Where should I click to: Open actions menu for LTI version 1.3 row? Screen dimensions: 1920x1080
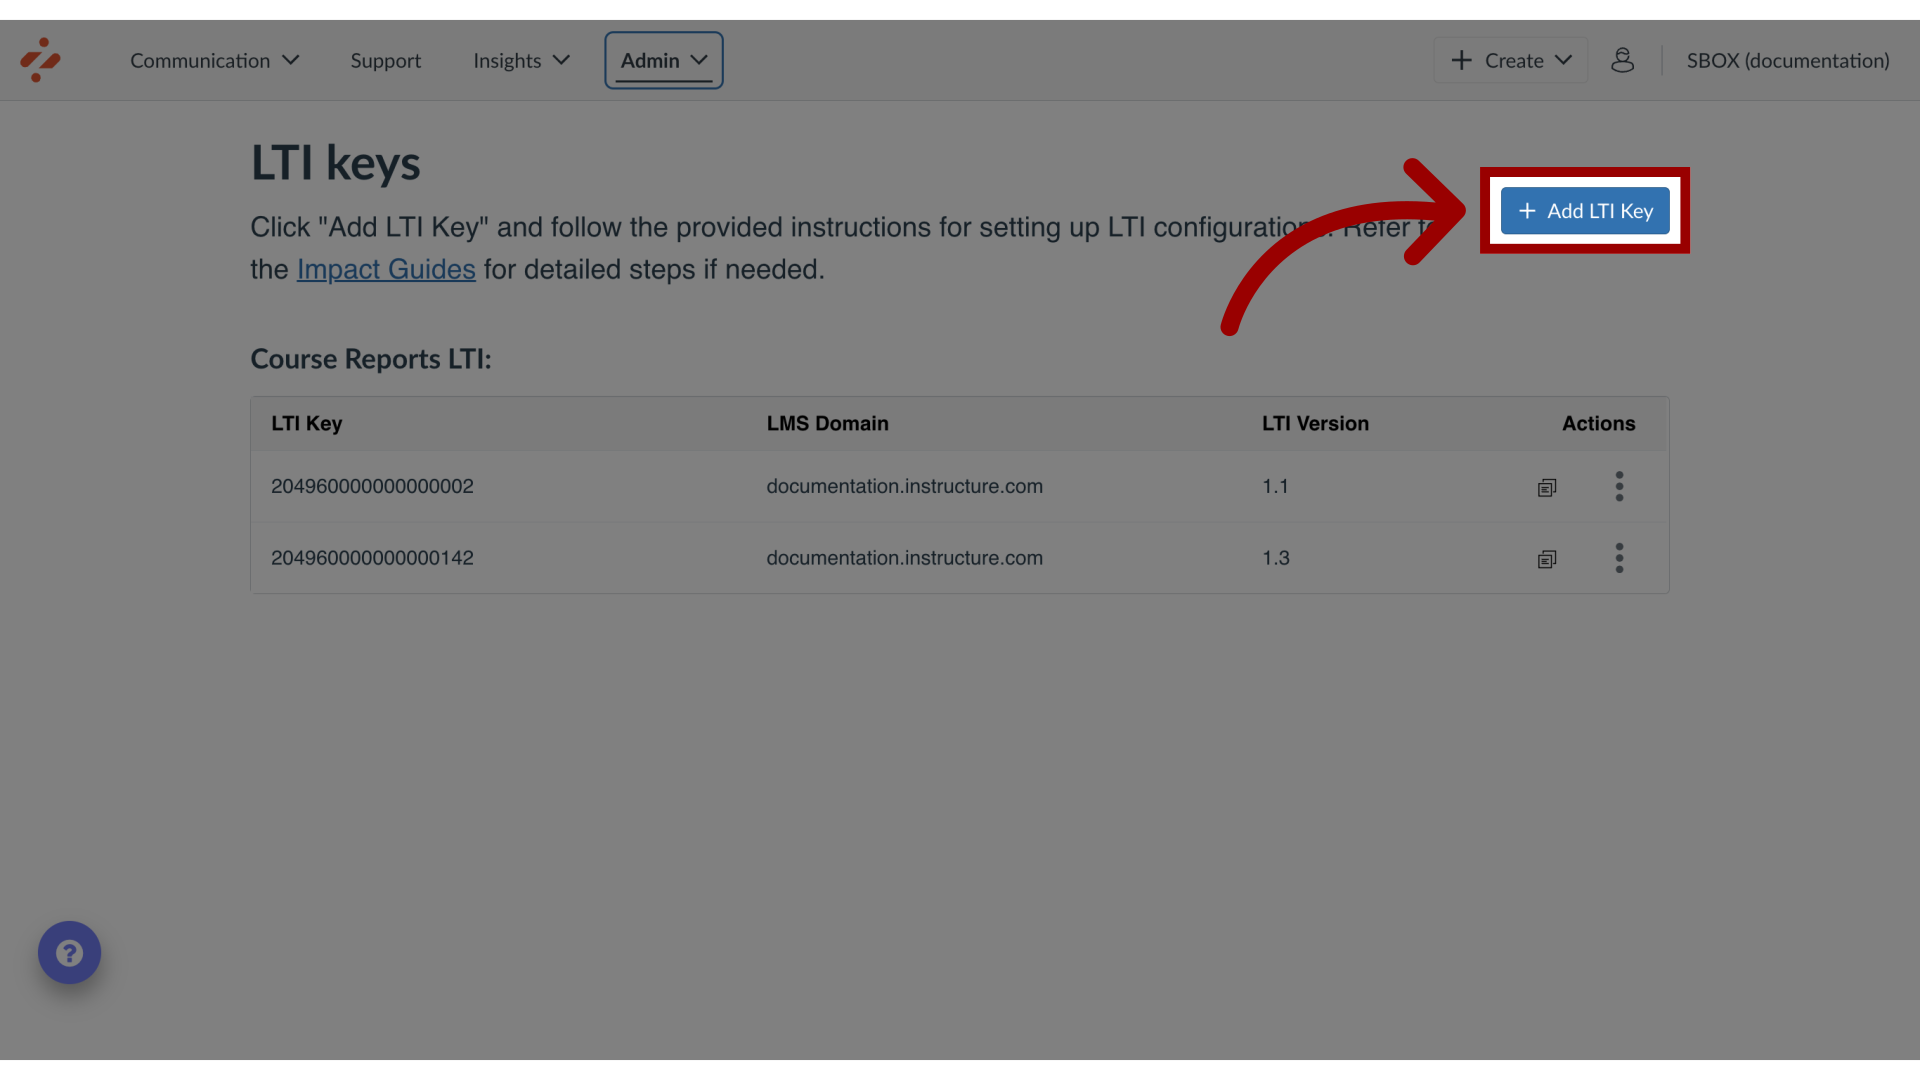point(1618,556)
